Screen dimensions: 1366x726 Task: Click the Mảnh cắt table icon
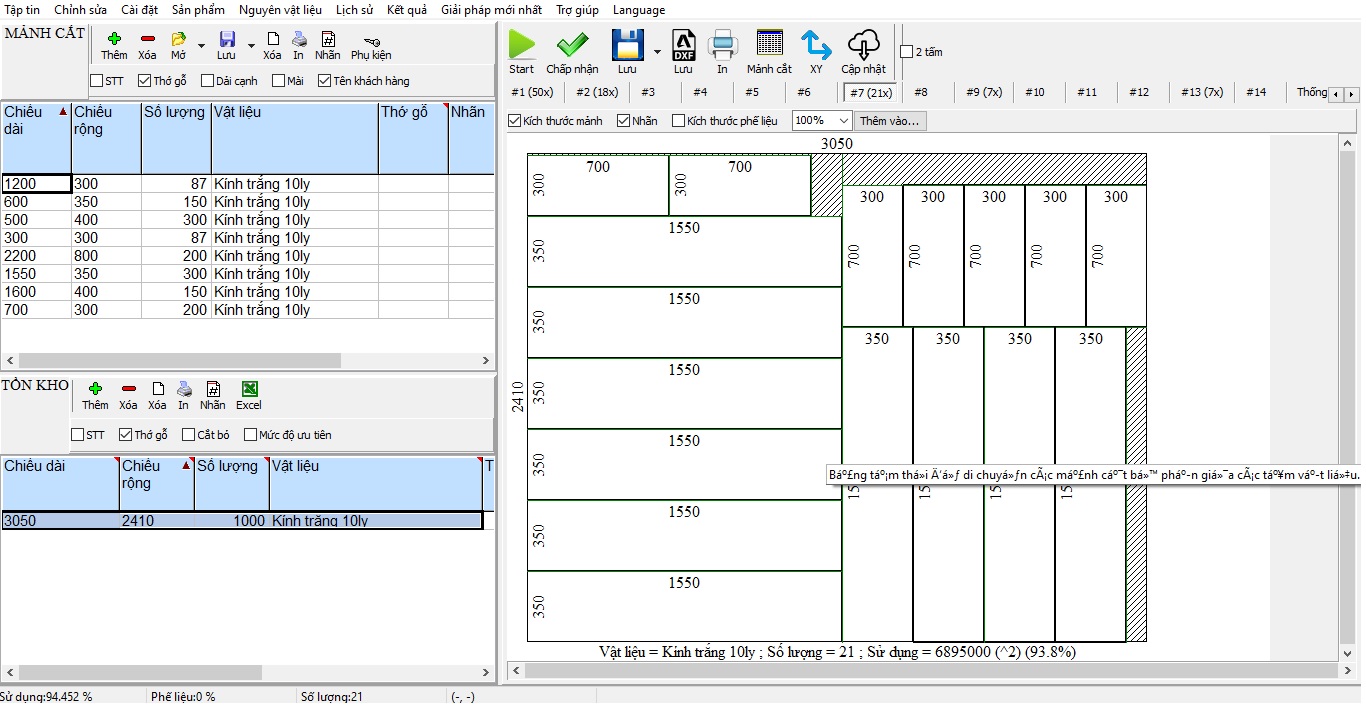pyautogui.click(x=769, y=45)
